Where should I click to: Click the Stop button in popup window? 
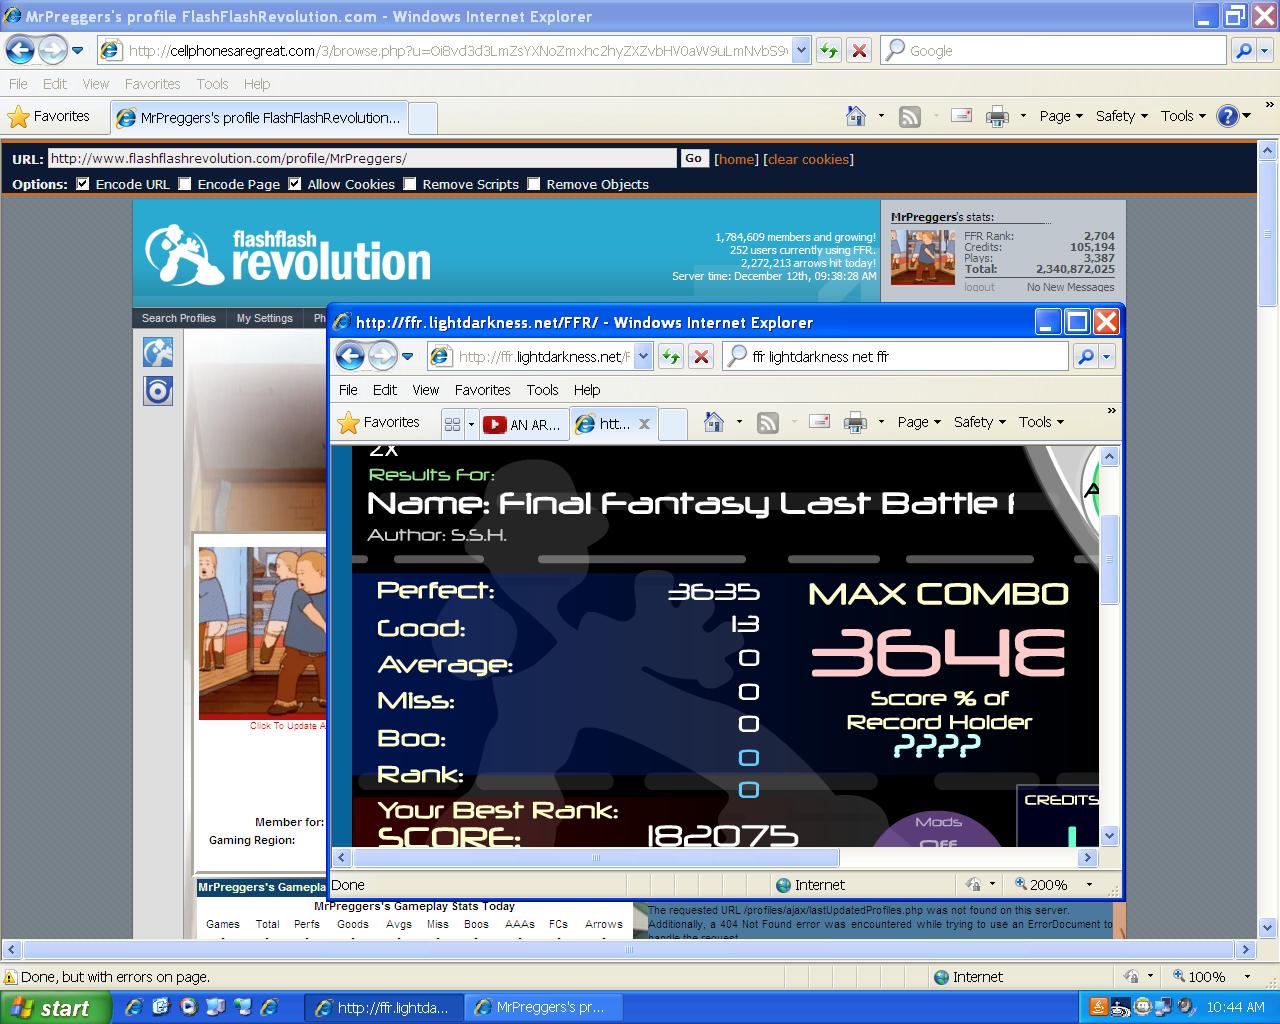[x=702, y=356]
